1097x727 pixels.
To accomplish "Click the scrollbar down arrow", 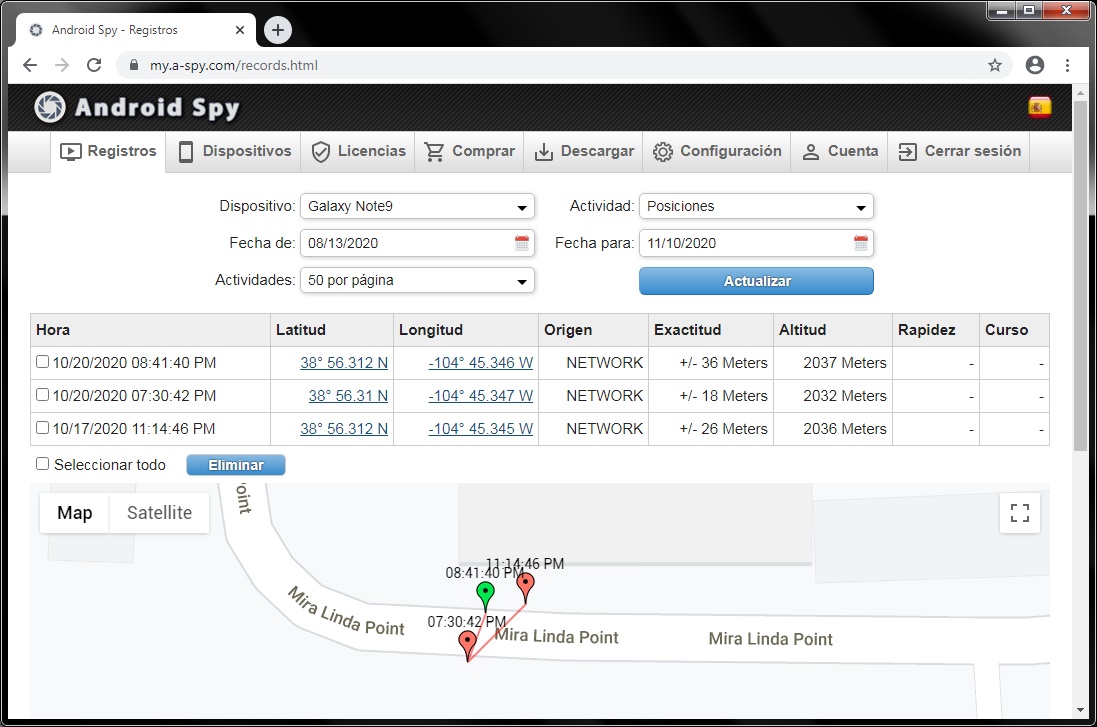I will point(1080,710).
